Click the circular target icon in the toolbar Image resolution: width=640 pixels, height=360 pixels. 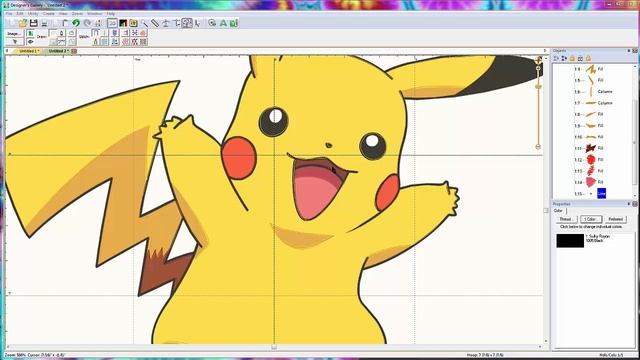pyautogui.click(x=212, y=23)
